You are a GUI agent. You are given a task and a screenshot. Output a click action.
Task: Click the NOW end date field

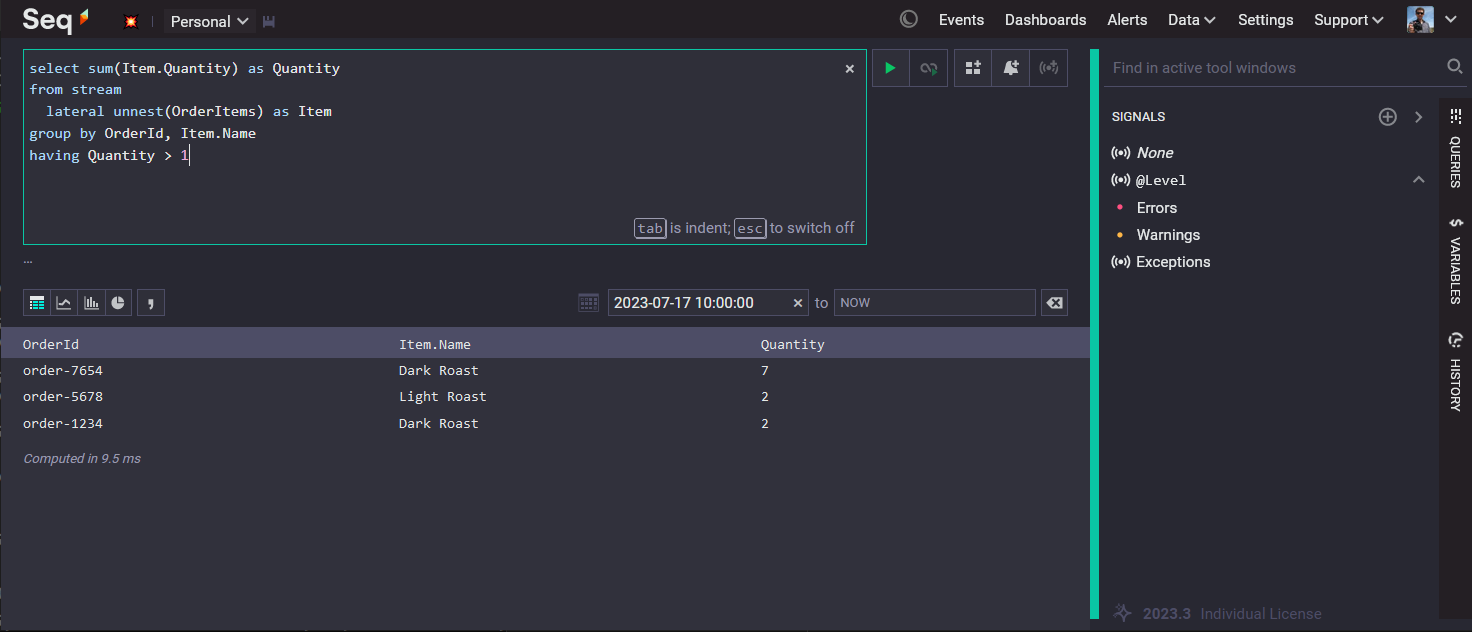(x=934, y=302)
